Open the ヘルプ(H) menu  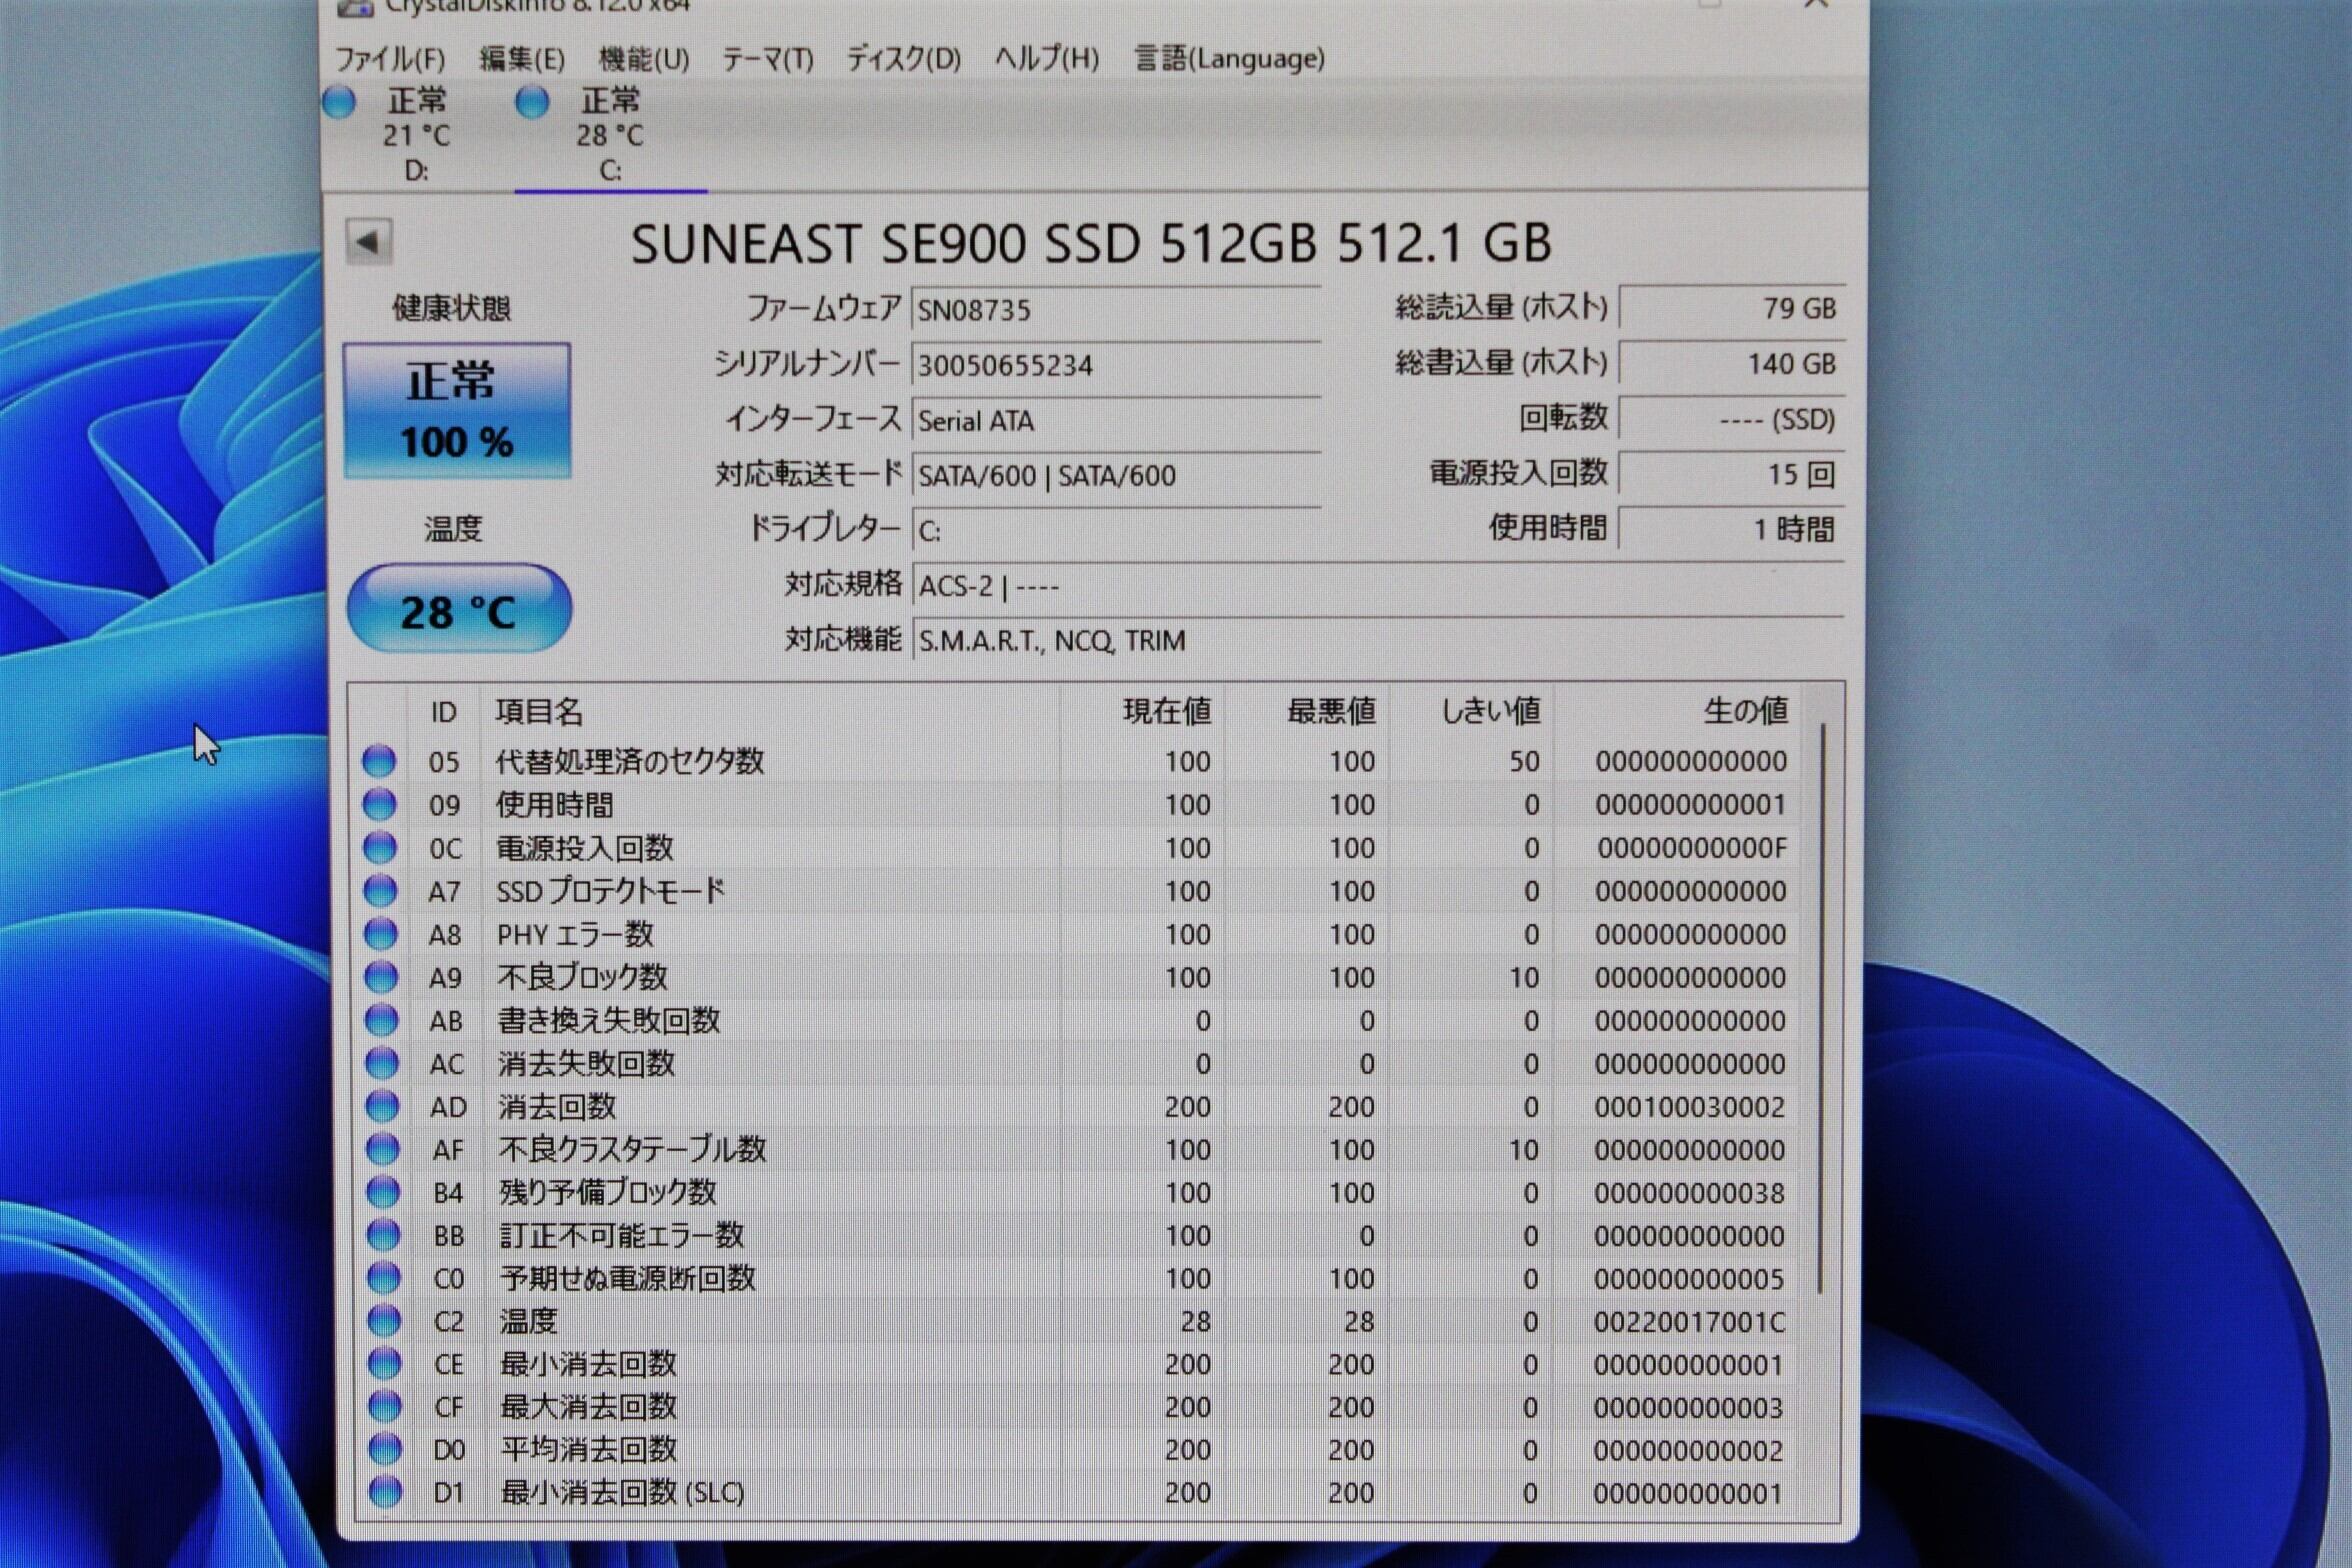(x=1046, y=59)
